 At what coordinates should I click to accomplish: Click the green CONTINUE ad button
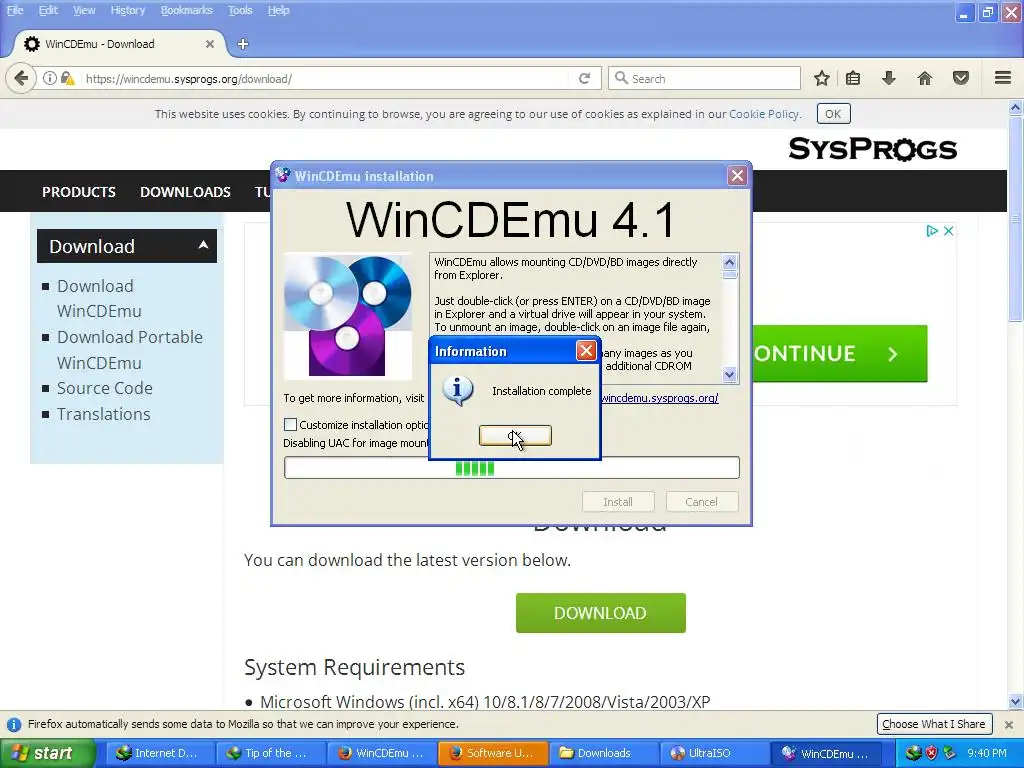coord(839,353)
